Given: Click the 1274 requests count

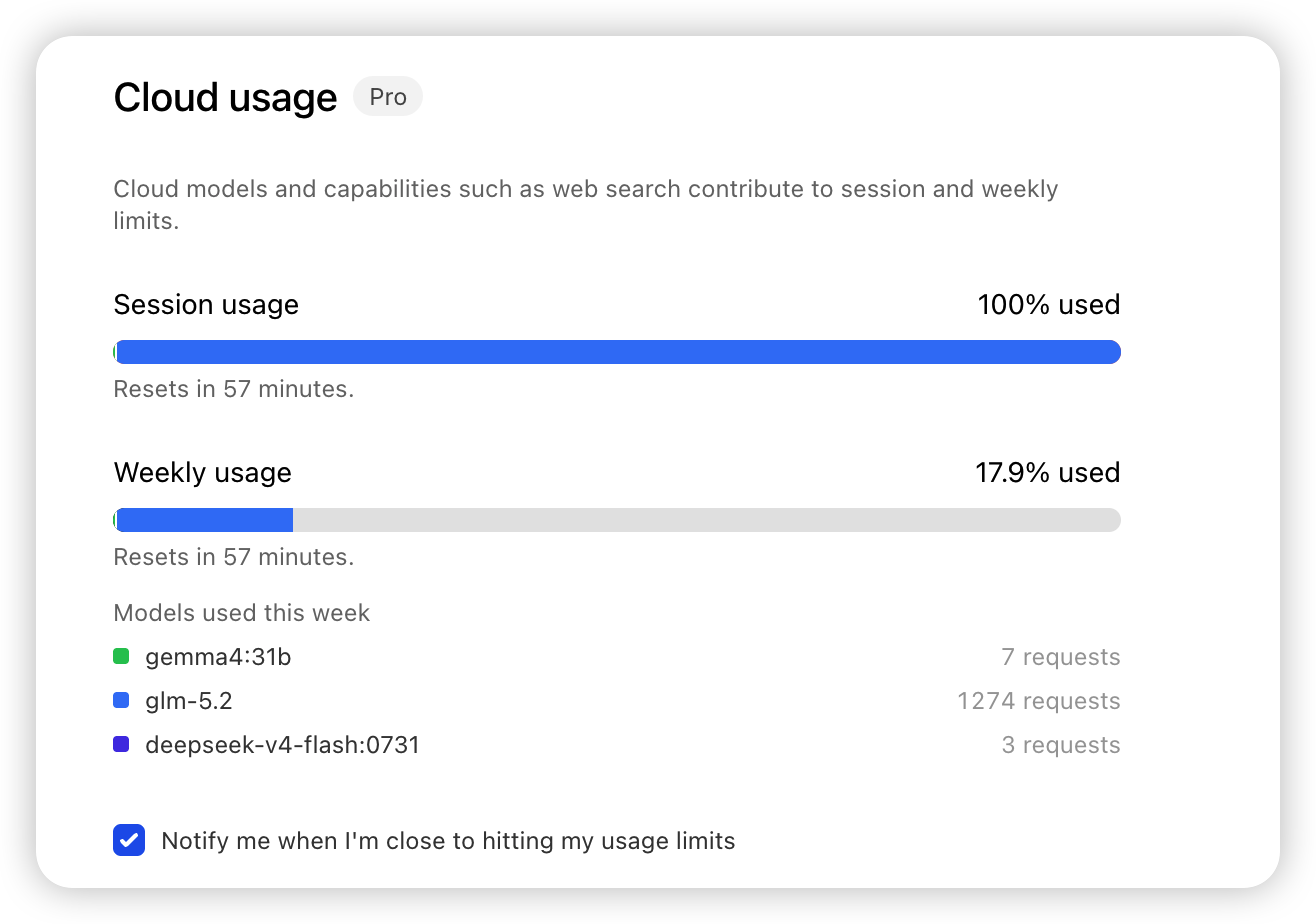Looking at the screenshot, I should coord(1038,701).
